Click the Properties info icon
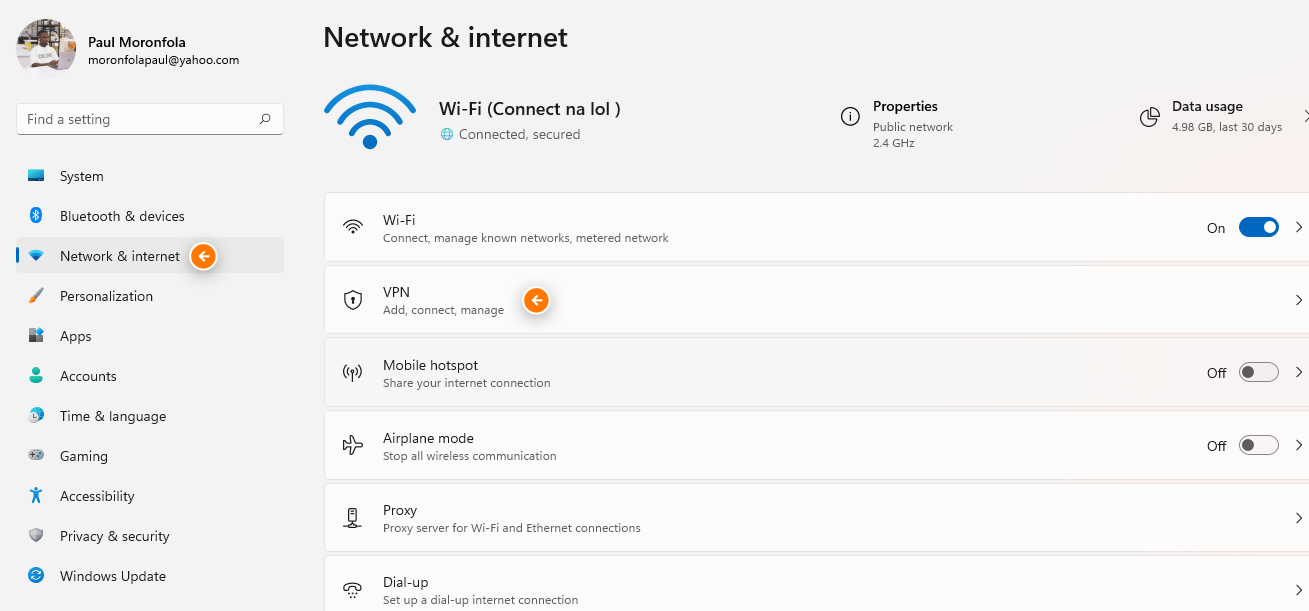Viewport: 1309px width, 611px height. click(x=850, y=117)
